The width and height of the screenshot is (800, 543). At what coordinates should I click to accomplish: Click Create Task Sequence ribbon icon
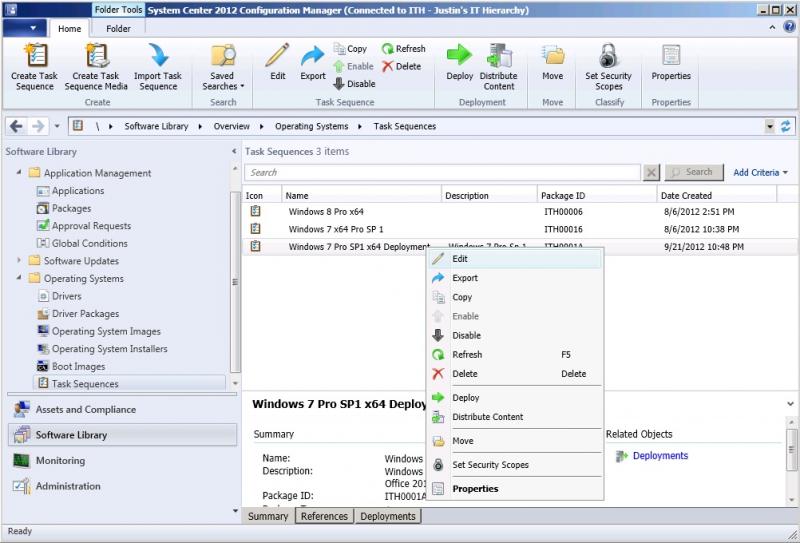pyautogui.click(x=35, y=55)
